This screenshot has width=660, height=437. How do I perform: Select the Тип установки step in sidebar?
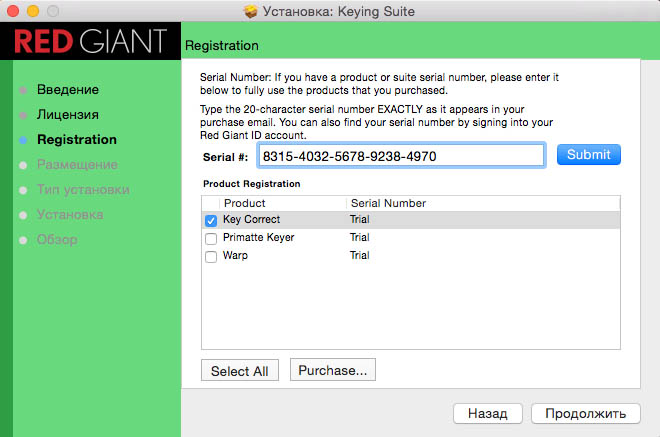click(83, 190)
